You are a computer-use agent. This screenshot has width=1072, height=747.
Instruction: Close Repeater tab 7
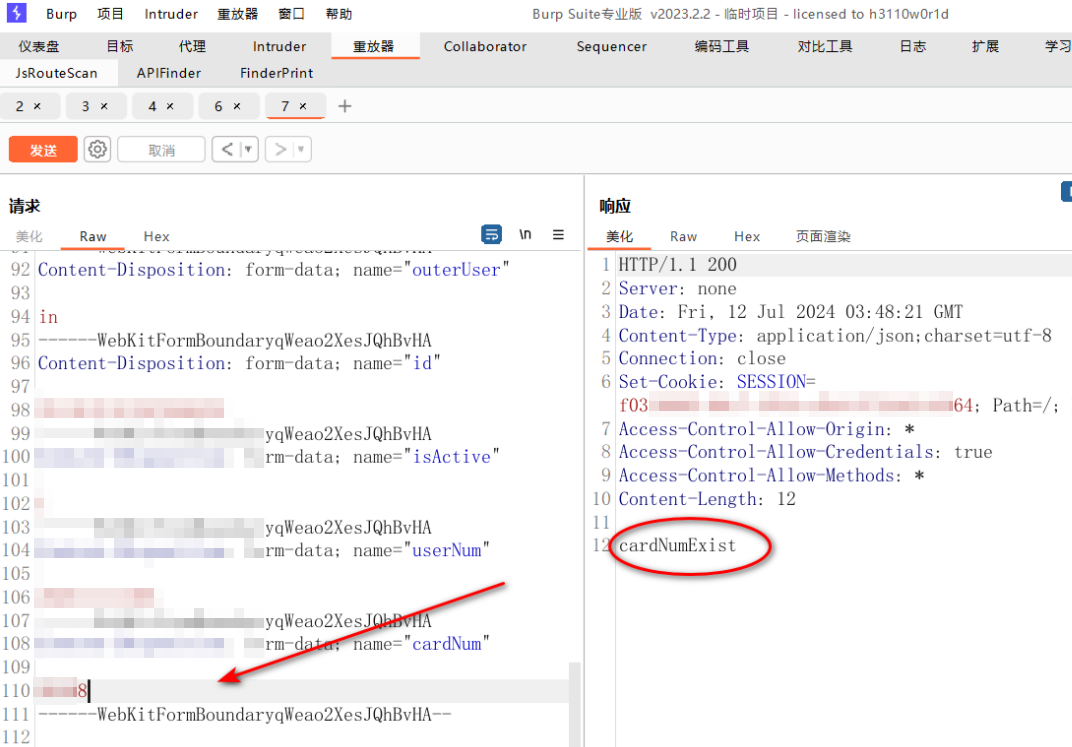click(303, 106)
